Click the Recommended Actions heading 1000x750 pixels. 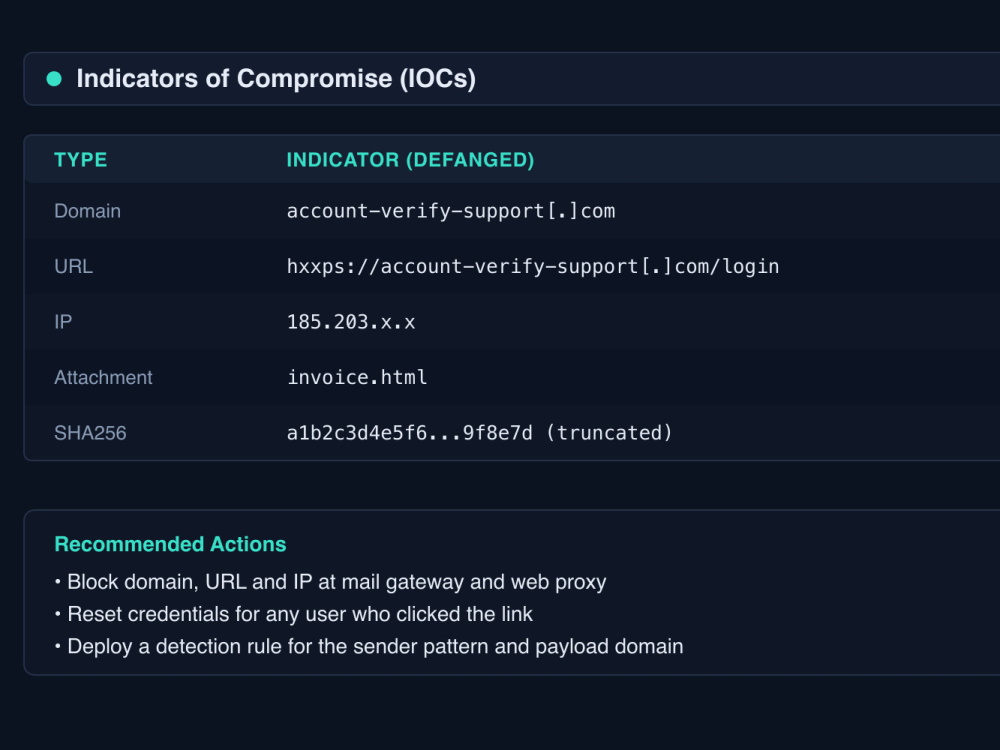click(170, 544)
